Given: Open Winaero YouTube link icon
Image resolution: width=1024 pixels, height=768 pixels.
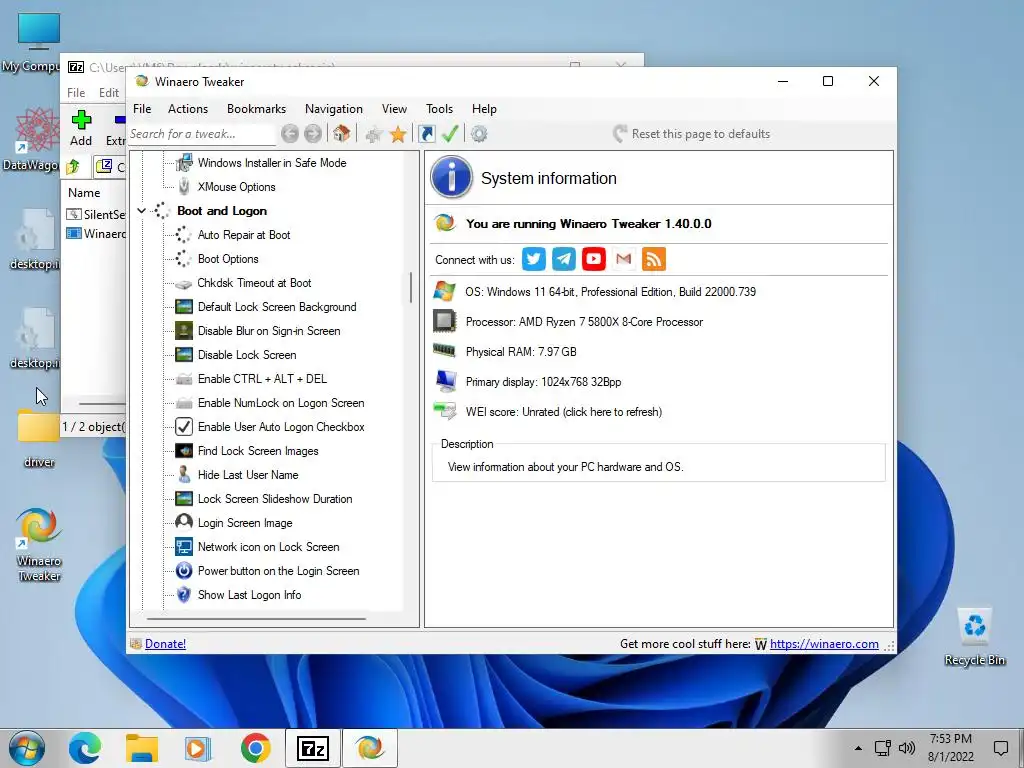Looking at the screenshot, I should [594, 259].
